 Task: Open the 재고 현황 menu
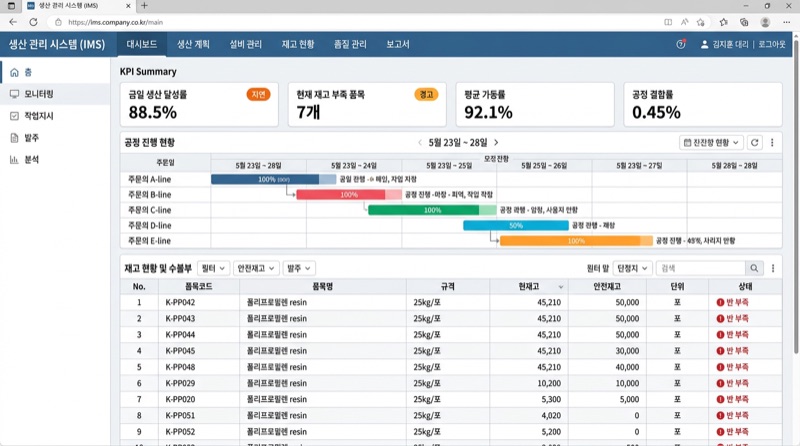298,44
